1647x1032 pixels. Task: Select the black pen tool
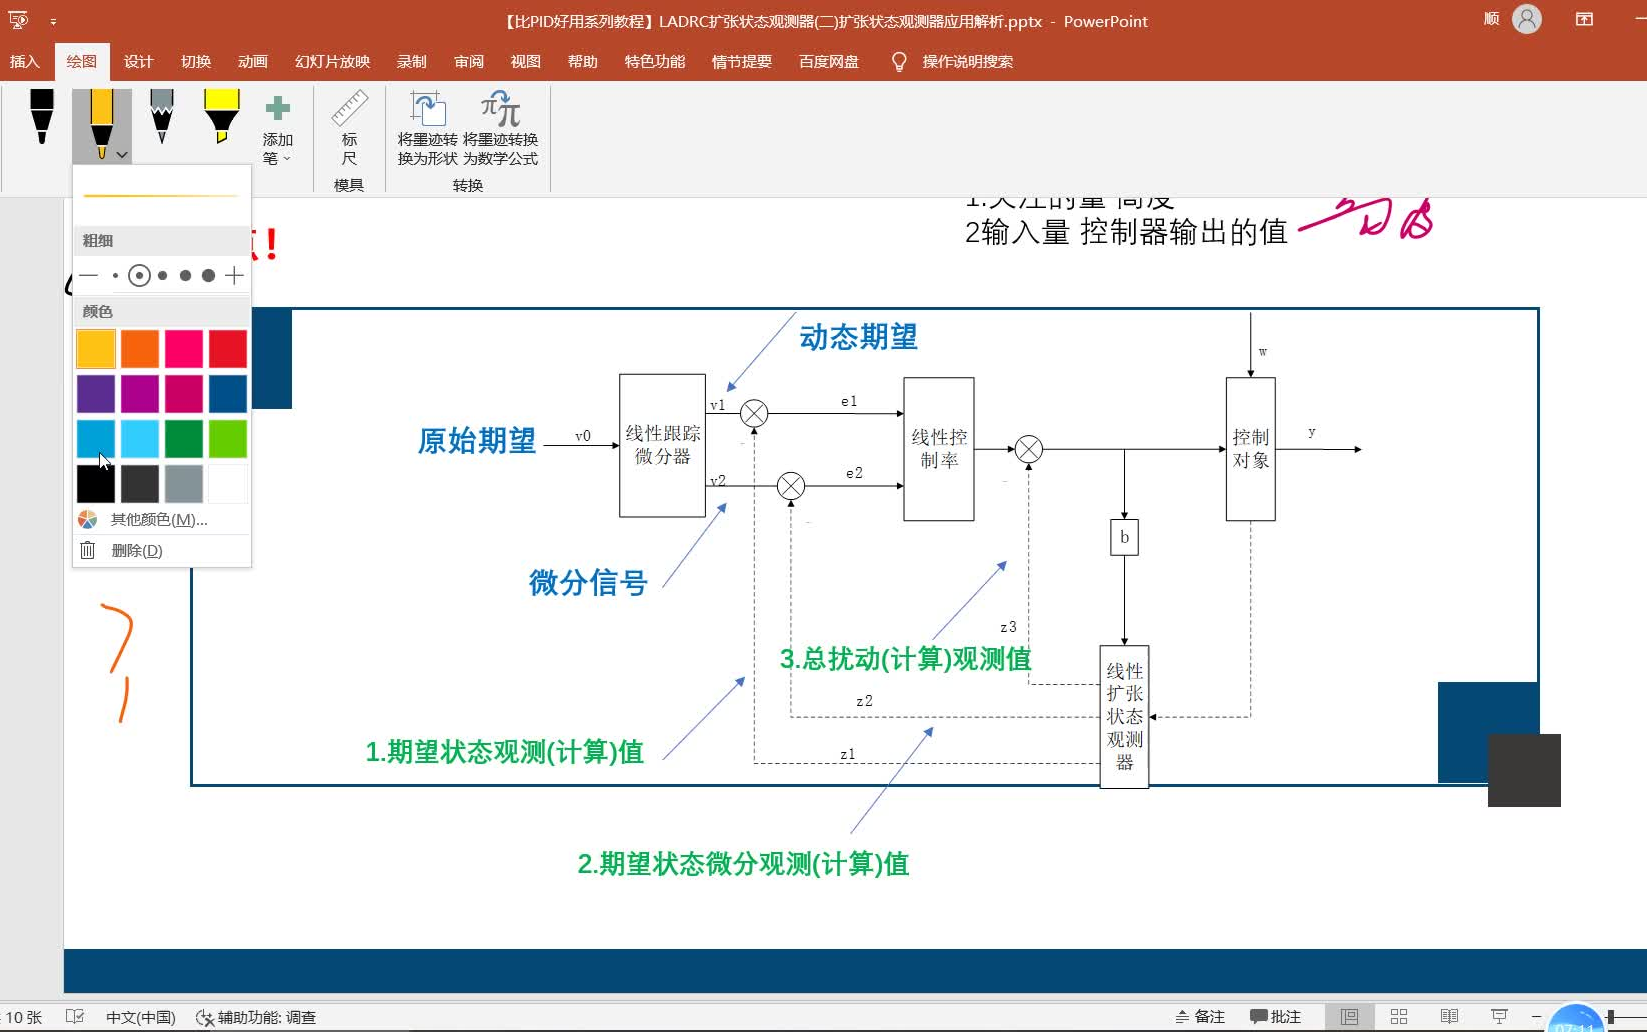point(41,118)
